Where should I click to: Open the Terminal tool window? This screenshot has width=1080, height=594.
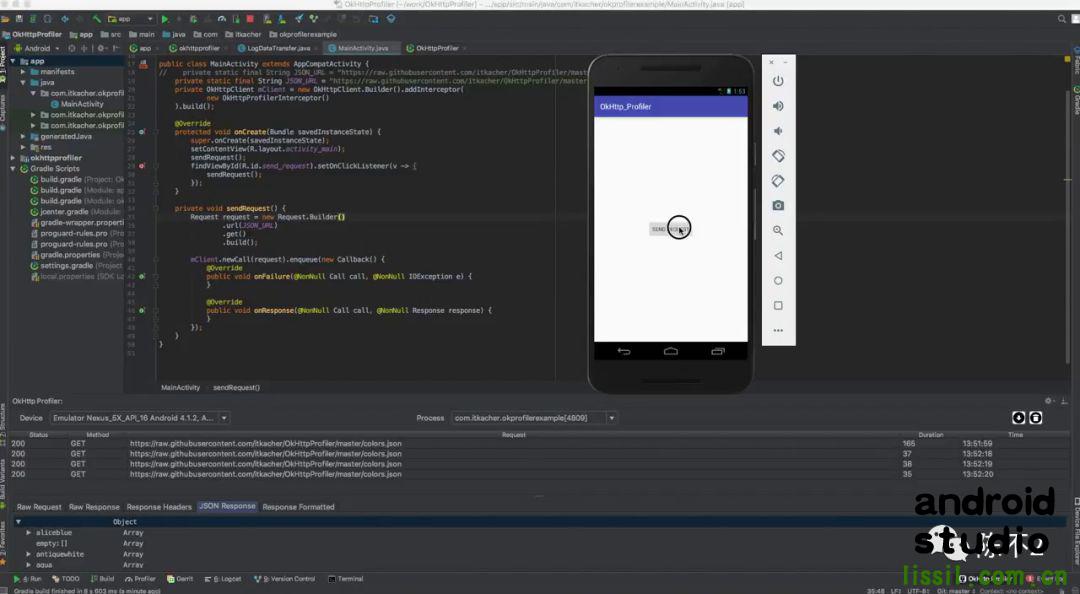[346, 579]
